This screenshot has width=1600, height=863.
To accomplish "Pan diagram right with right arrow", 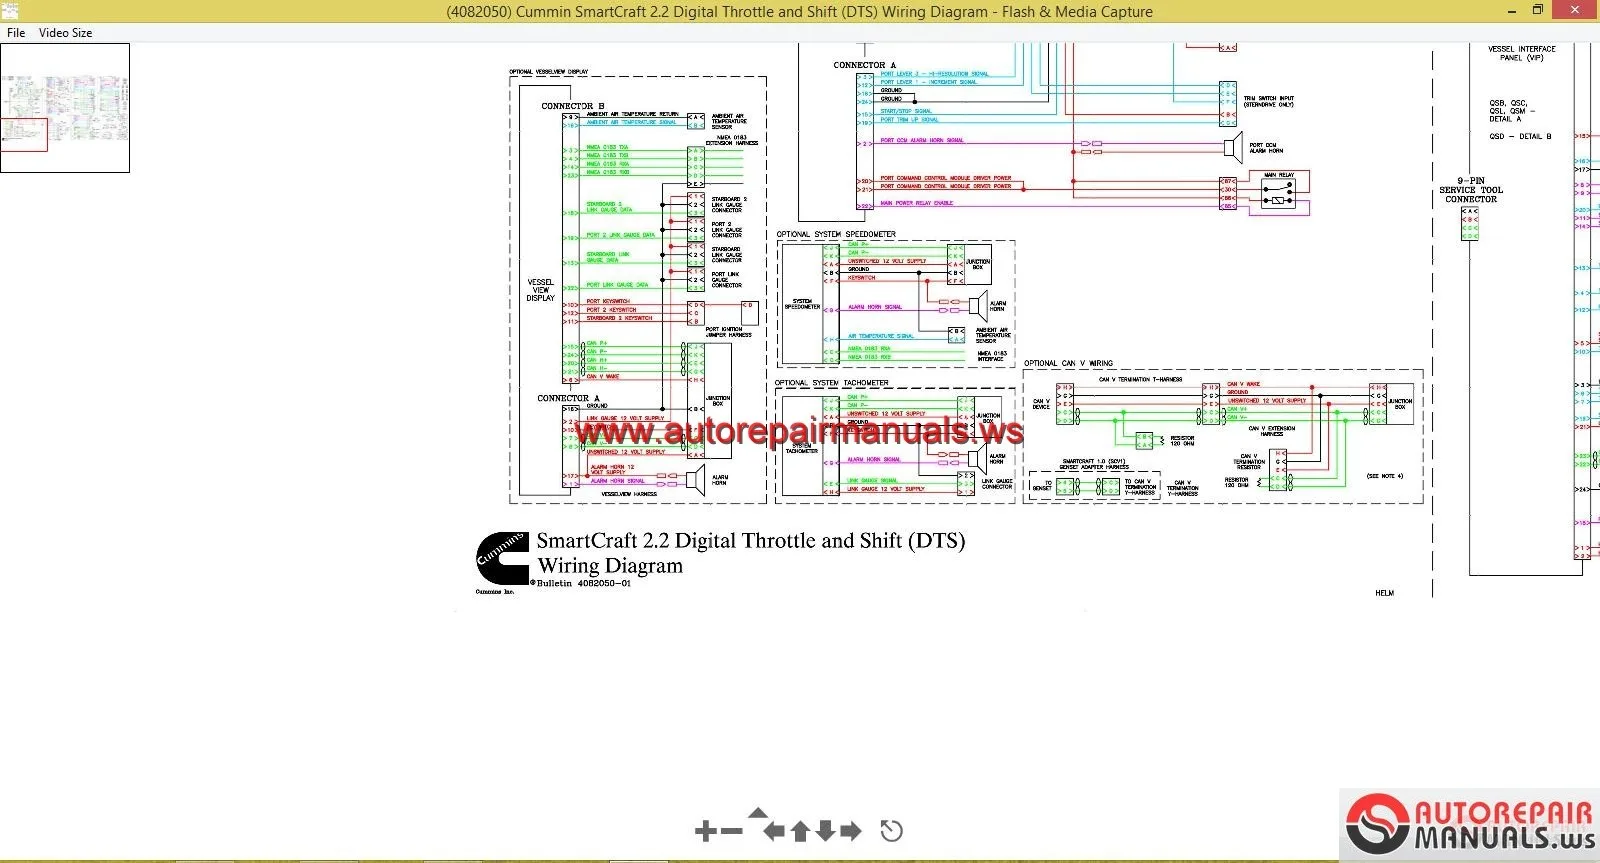I will click(x=851, y=831).
